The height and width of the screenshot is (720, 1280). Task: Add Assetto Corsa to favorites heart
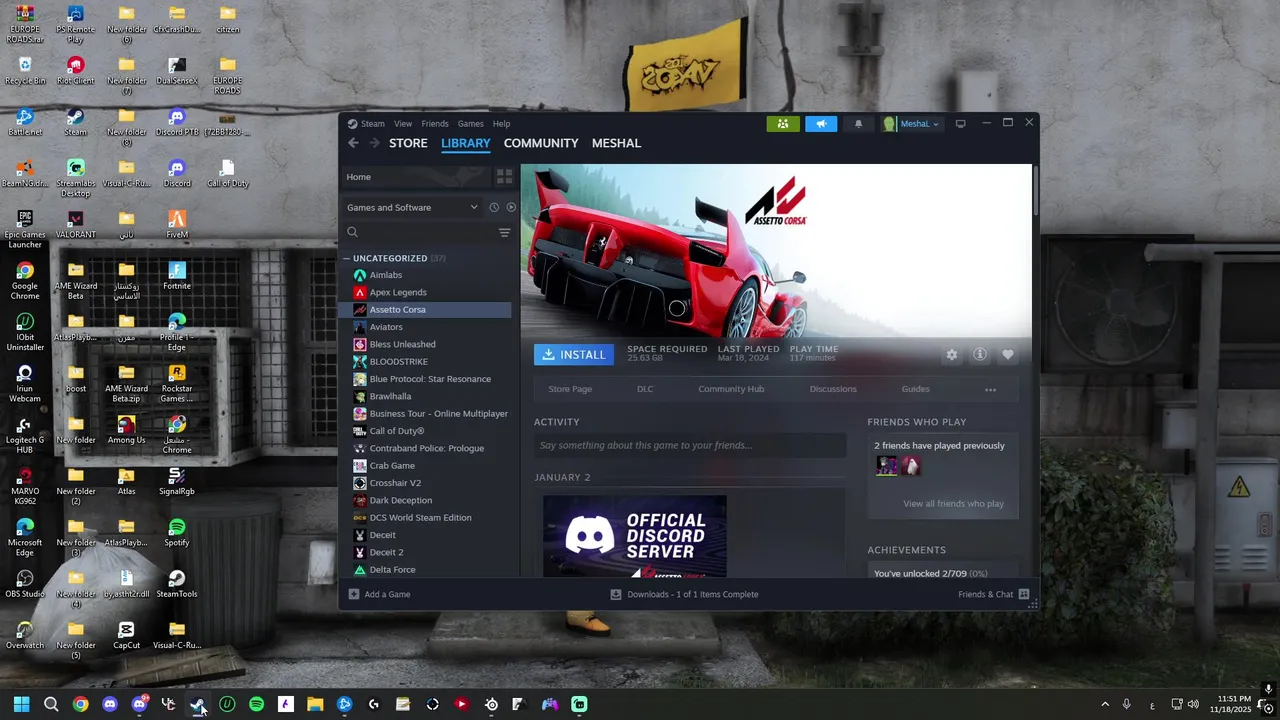click(1008, 355)
